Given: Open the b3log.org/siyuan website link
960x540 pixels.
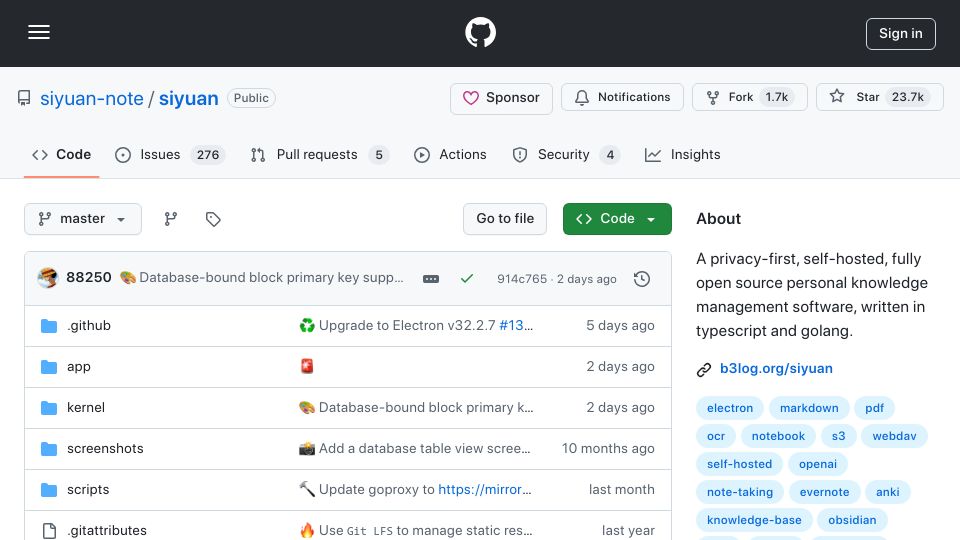Looking at the screenshot, I should (x=776, y=369).
